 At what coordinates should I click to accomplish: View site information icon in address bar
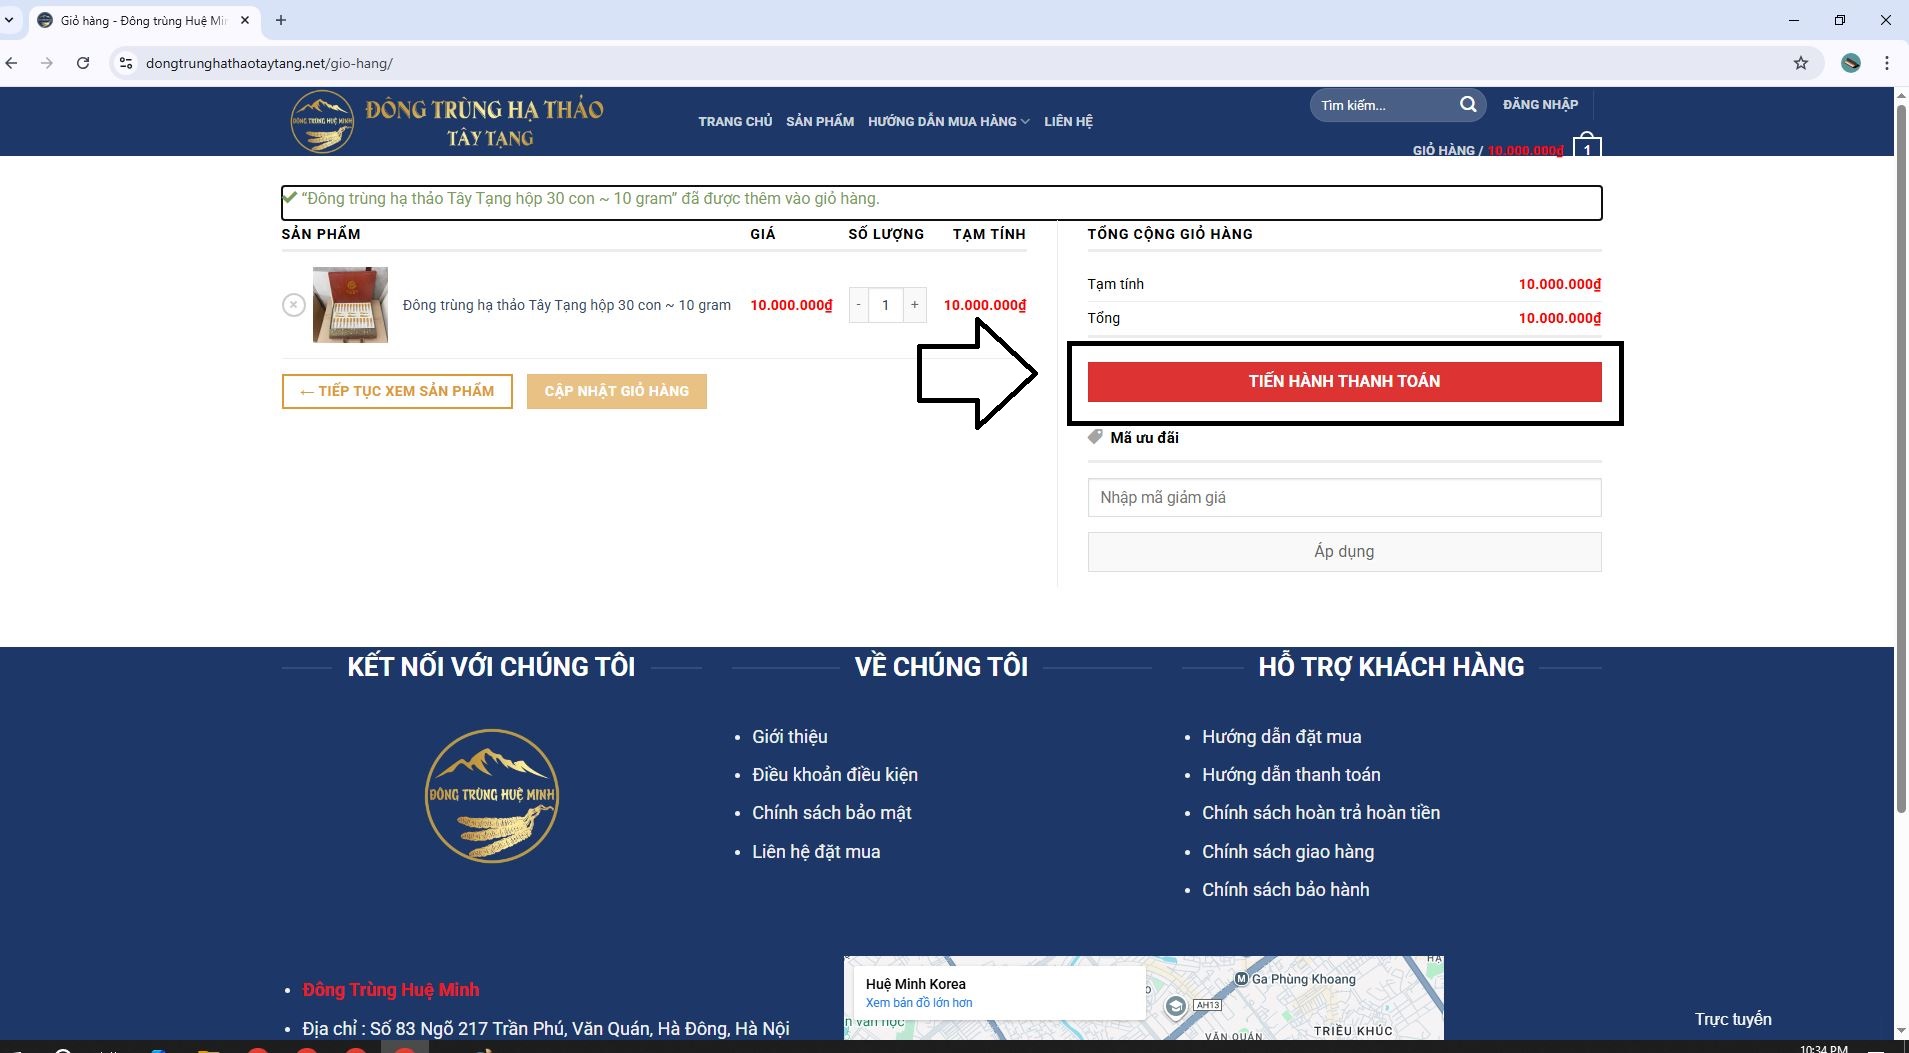point(125,63)
